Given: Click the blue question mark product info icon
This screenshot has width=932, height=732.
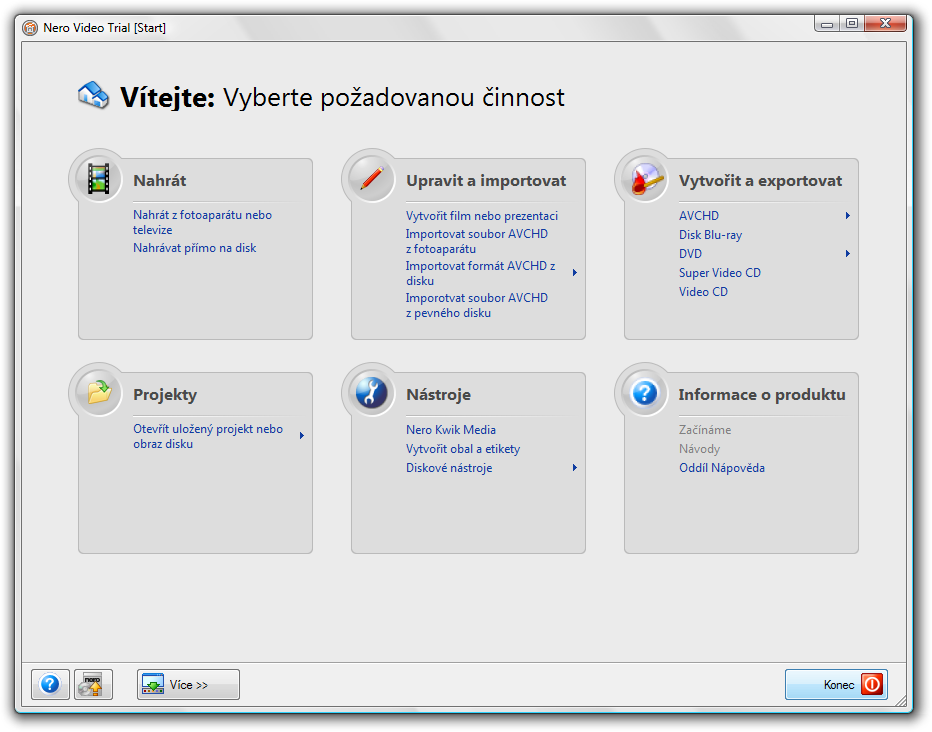Looking at the screenshot, I should 644,392.
